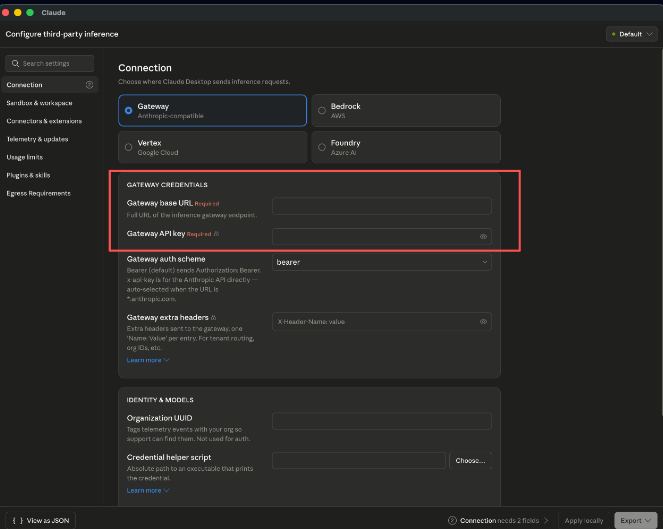Open Usage limits settings
The width and height of the screenshot is (663, 529).
[25, 157]
